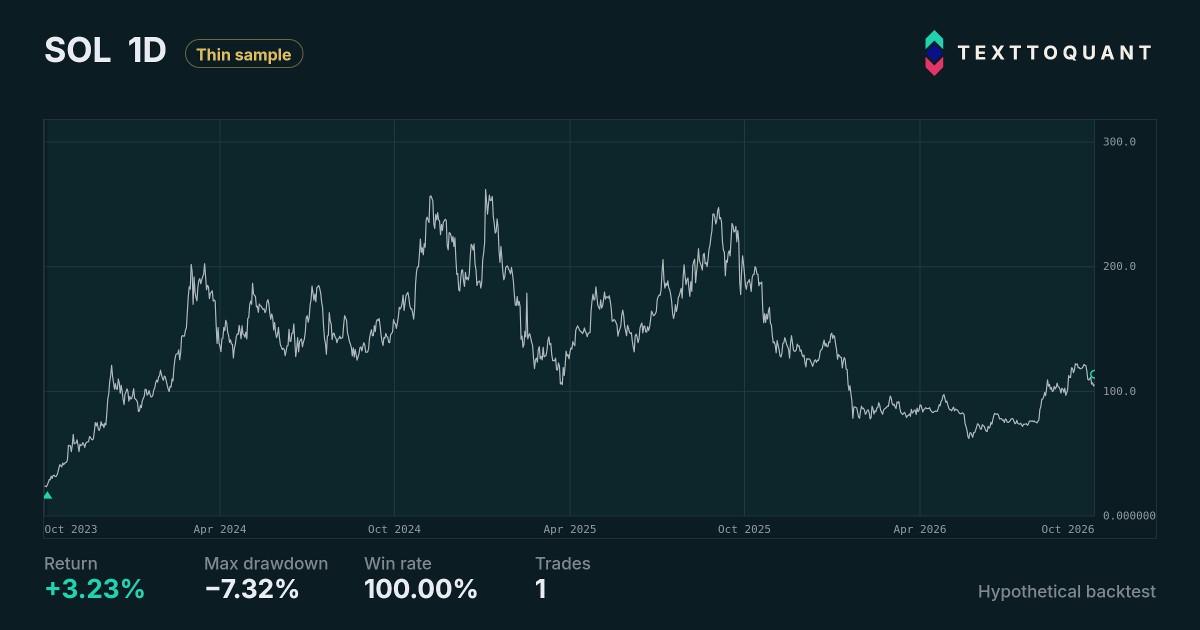Click the 300.0 price axis label
The height and width of the screenshot is (630, 1200).
coord(1119,142)
